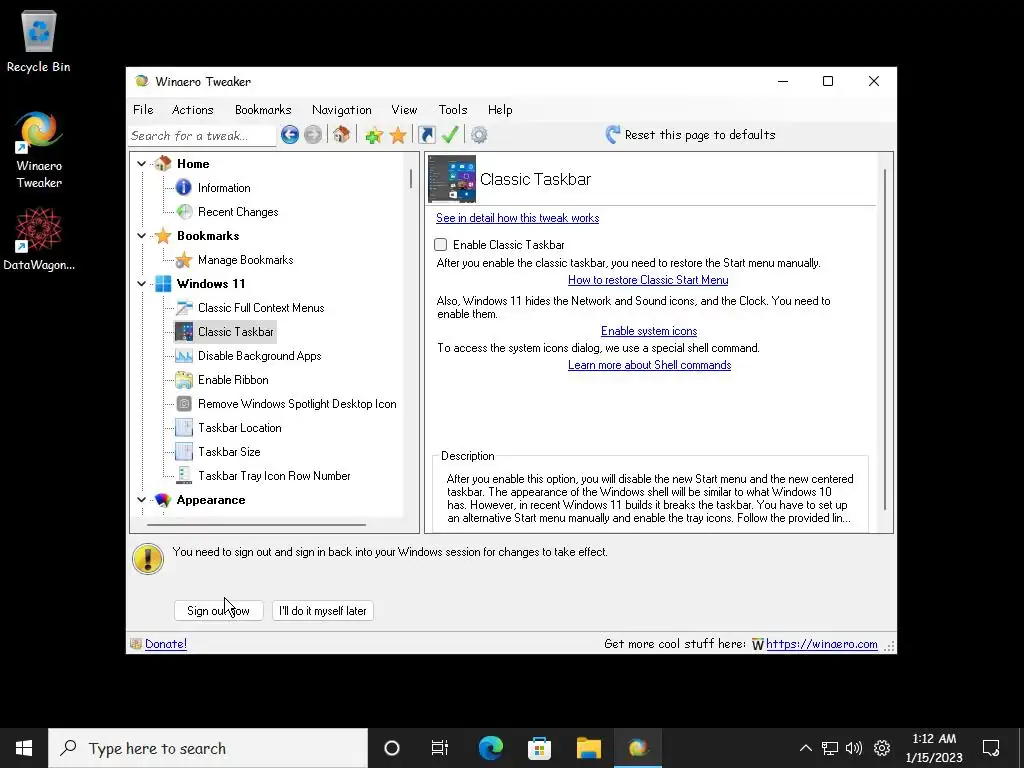The height and width of the screenshot is (768, 1024).
Task: Open See in detail how this tweak works link
Action: (x=517, y=218)
